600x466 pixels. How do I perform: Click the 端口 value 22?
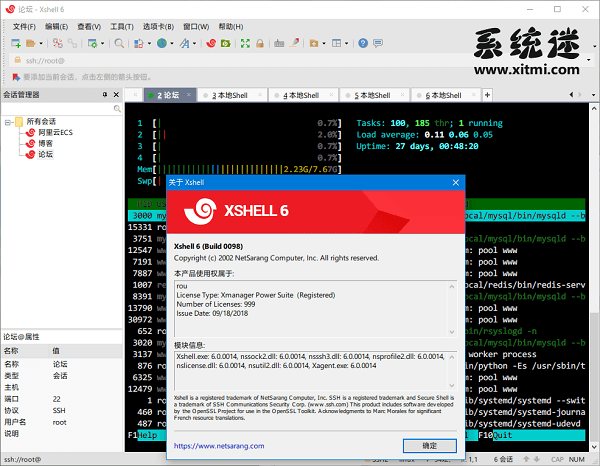pyautogui.click(x=57, y=399)
